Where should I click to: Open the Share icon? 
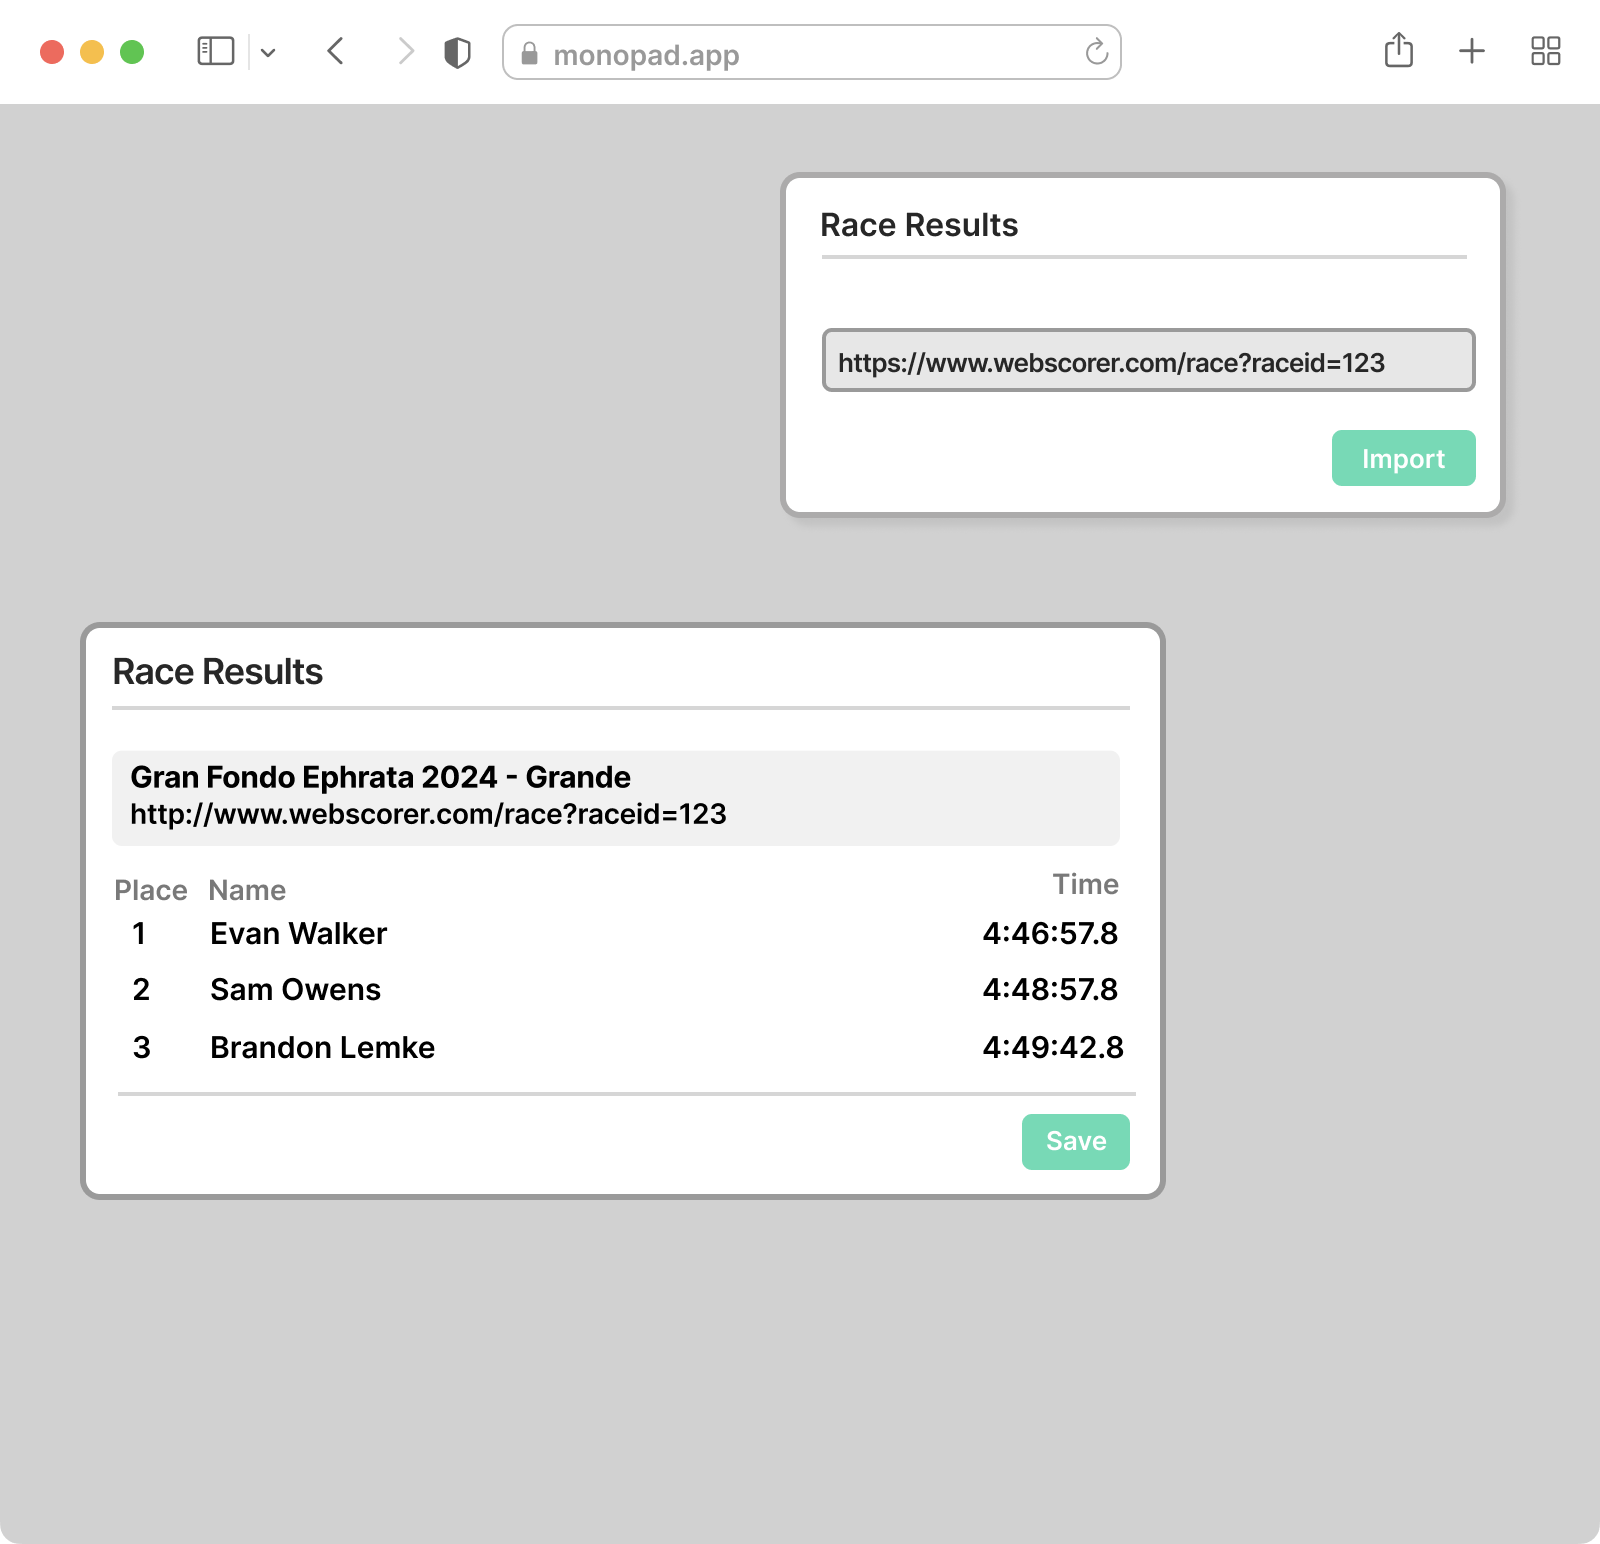coord(1399,50)
